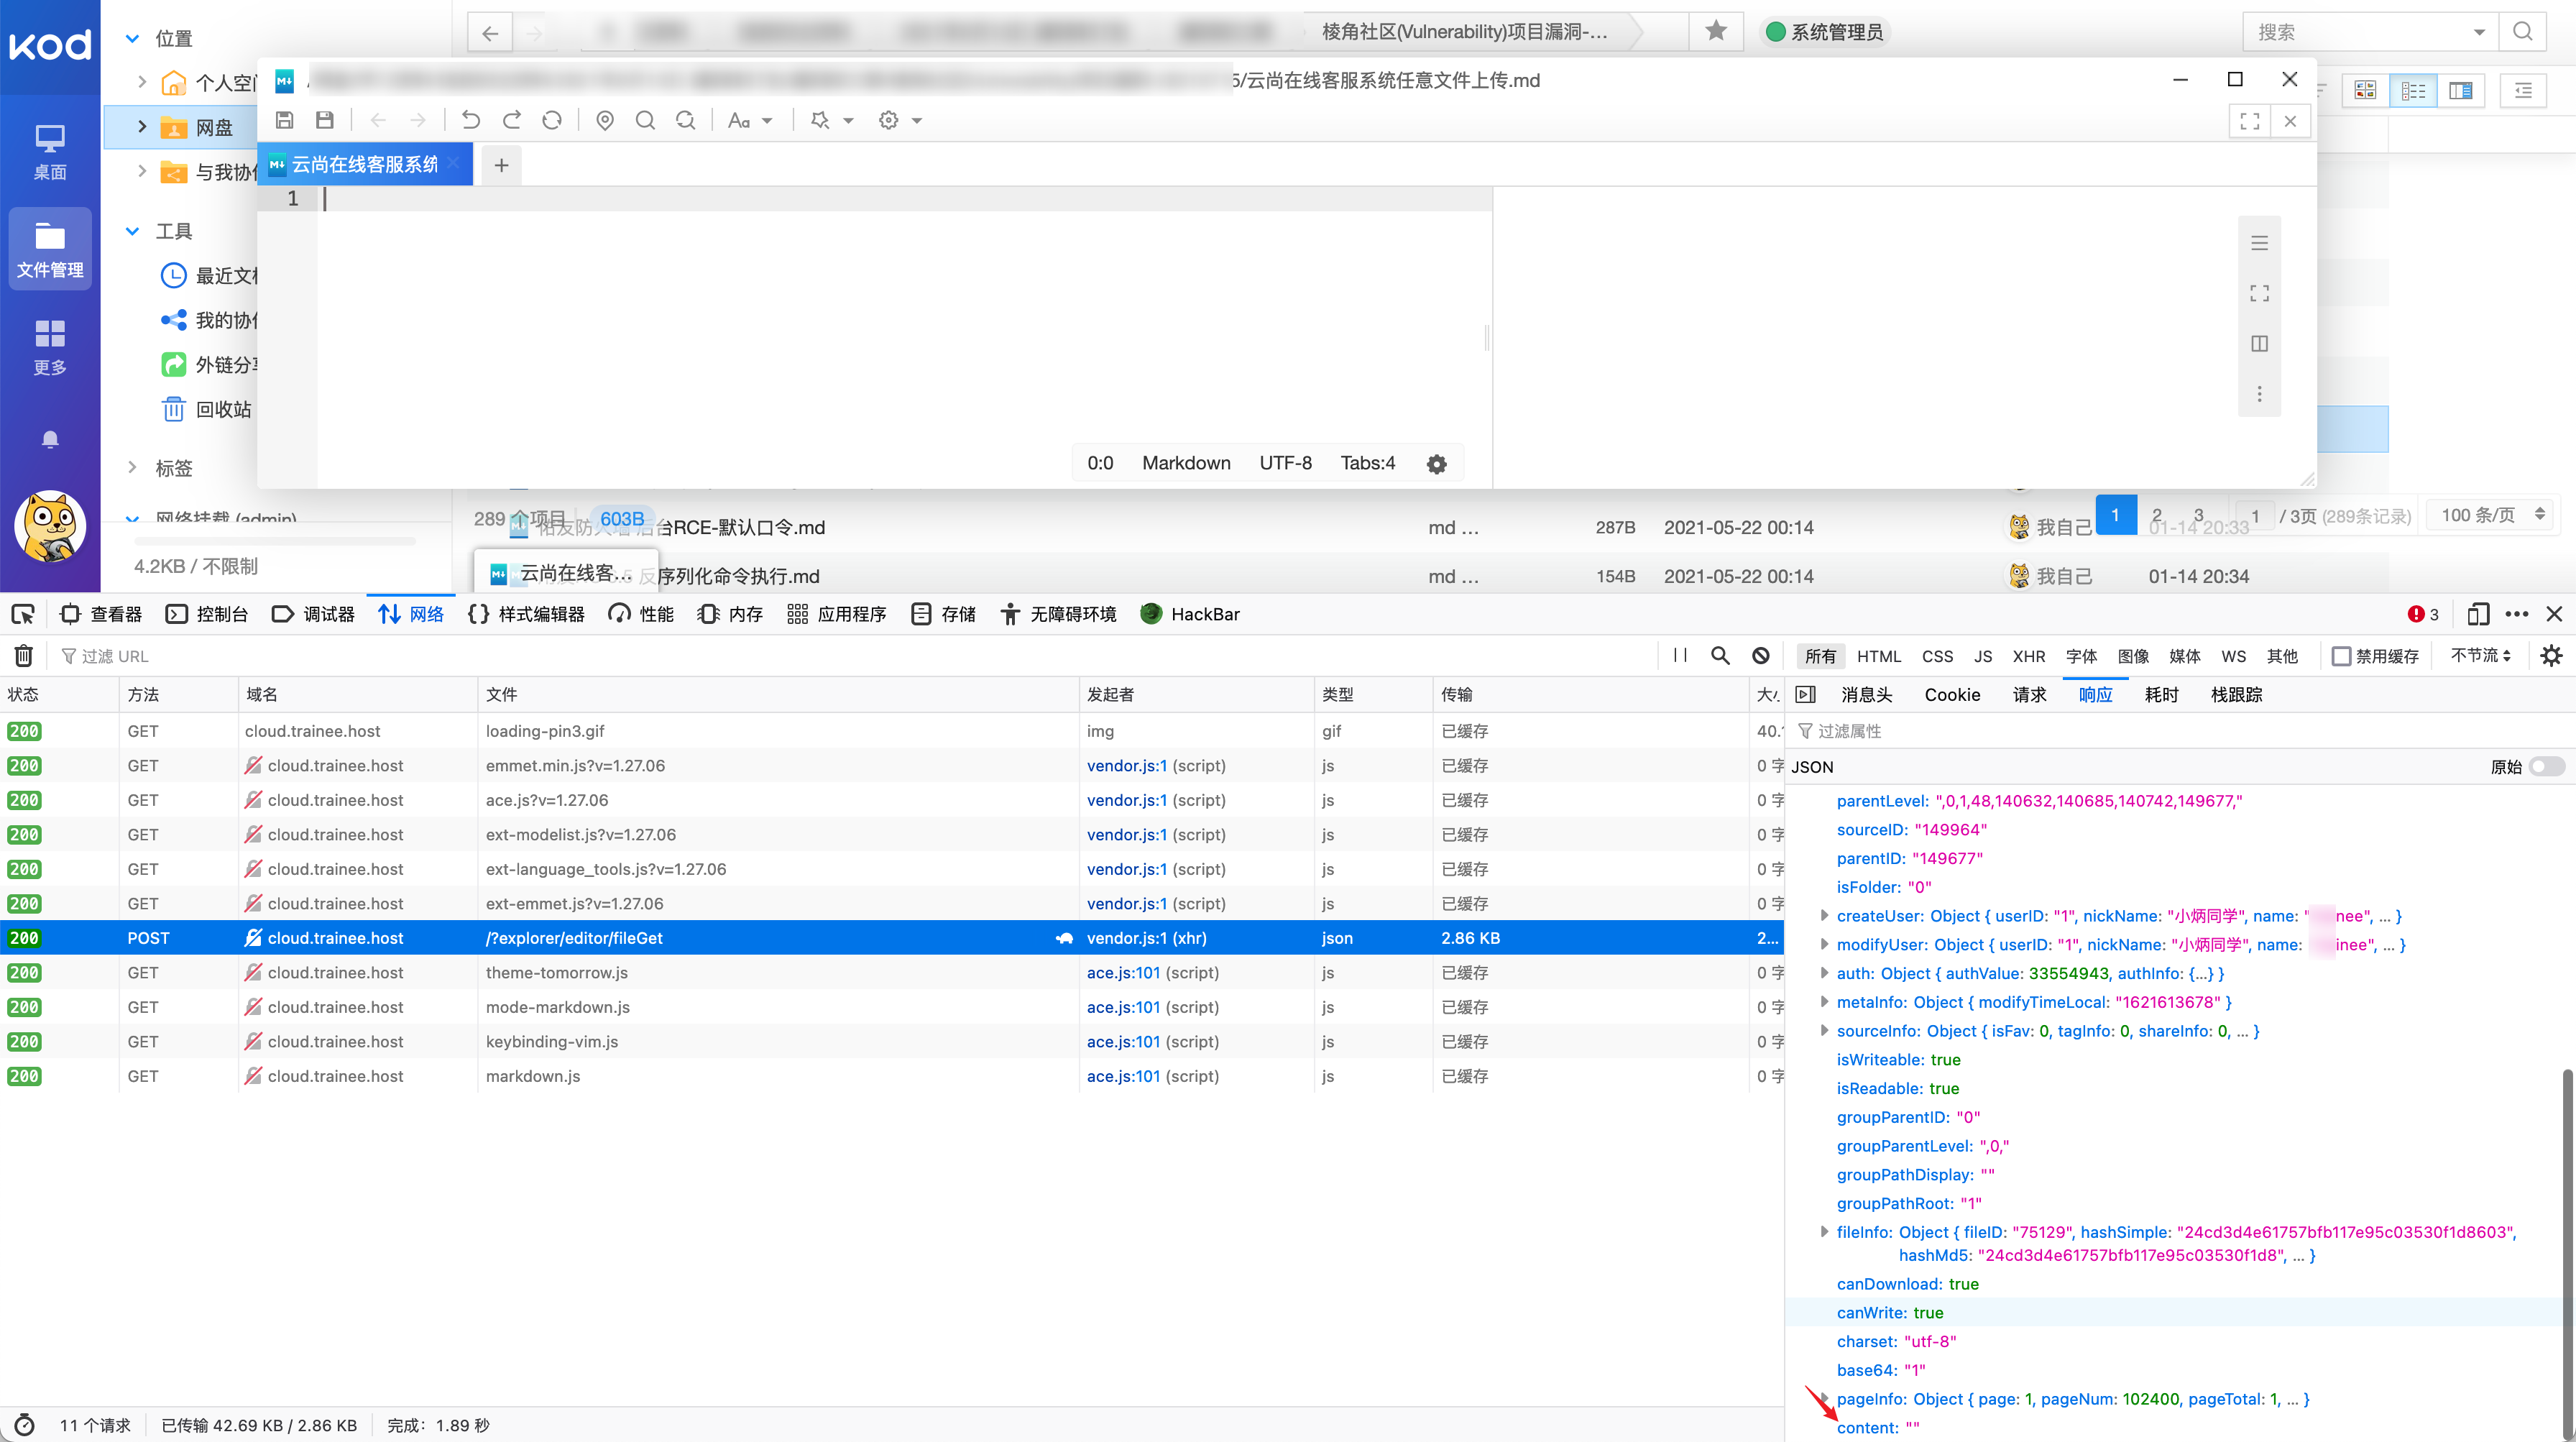Open the magic wand tools dropdown
This screenshot has height=1442, width=2576.
(x=831, y=120)
